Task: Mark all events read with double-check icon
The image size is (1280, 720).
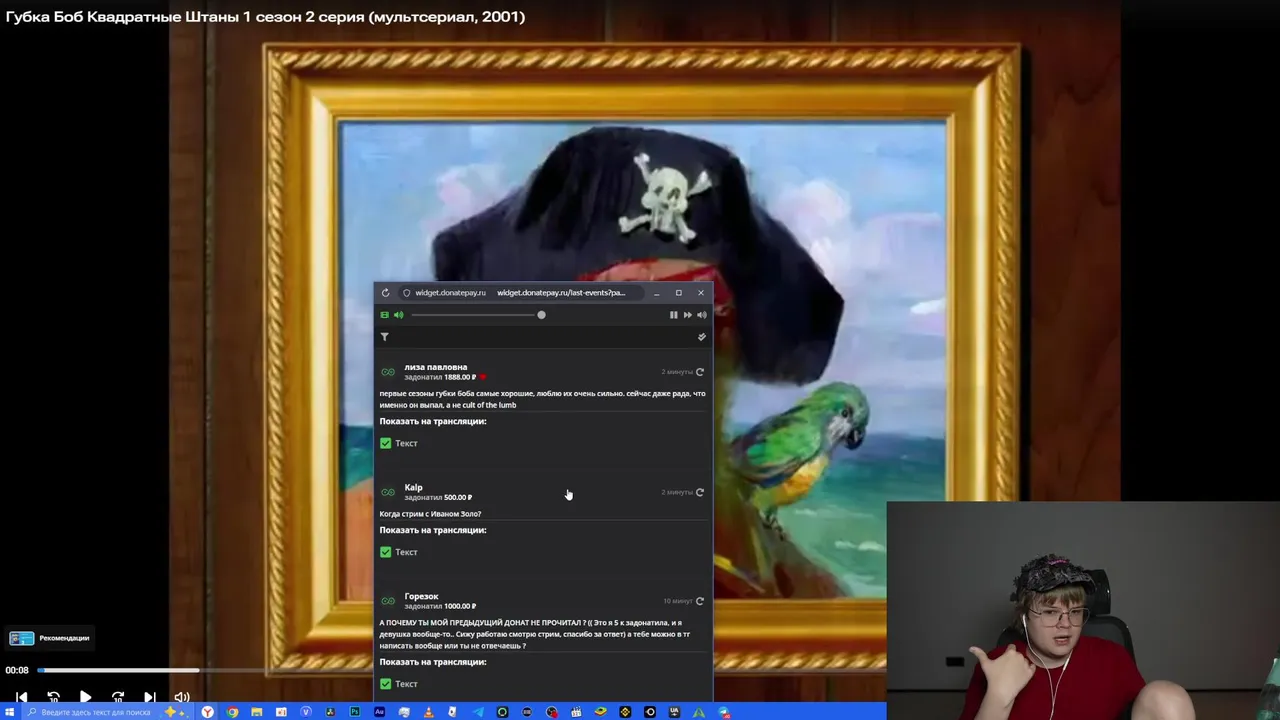Action: pos(701,337)
